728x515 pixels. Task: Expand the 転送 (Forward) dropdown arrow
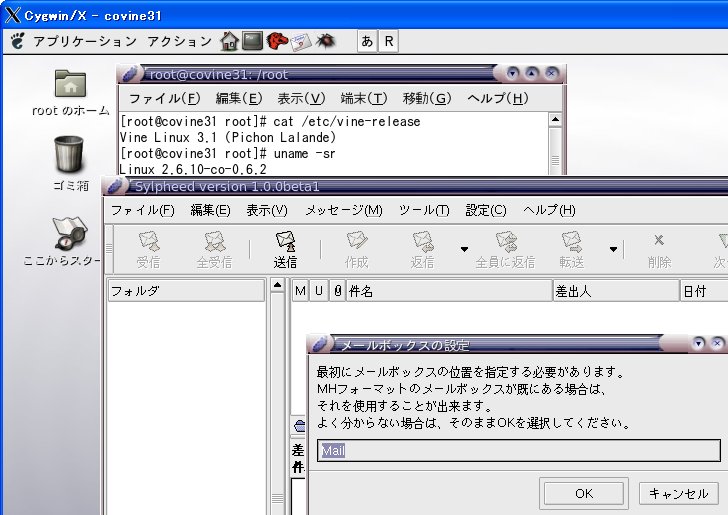pos(613,249)
